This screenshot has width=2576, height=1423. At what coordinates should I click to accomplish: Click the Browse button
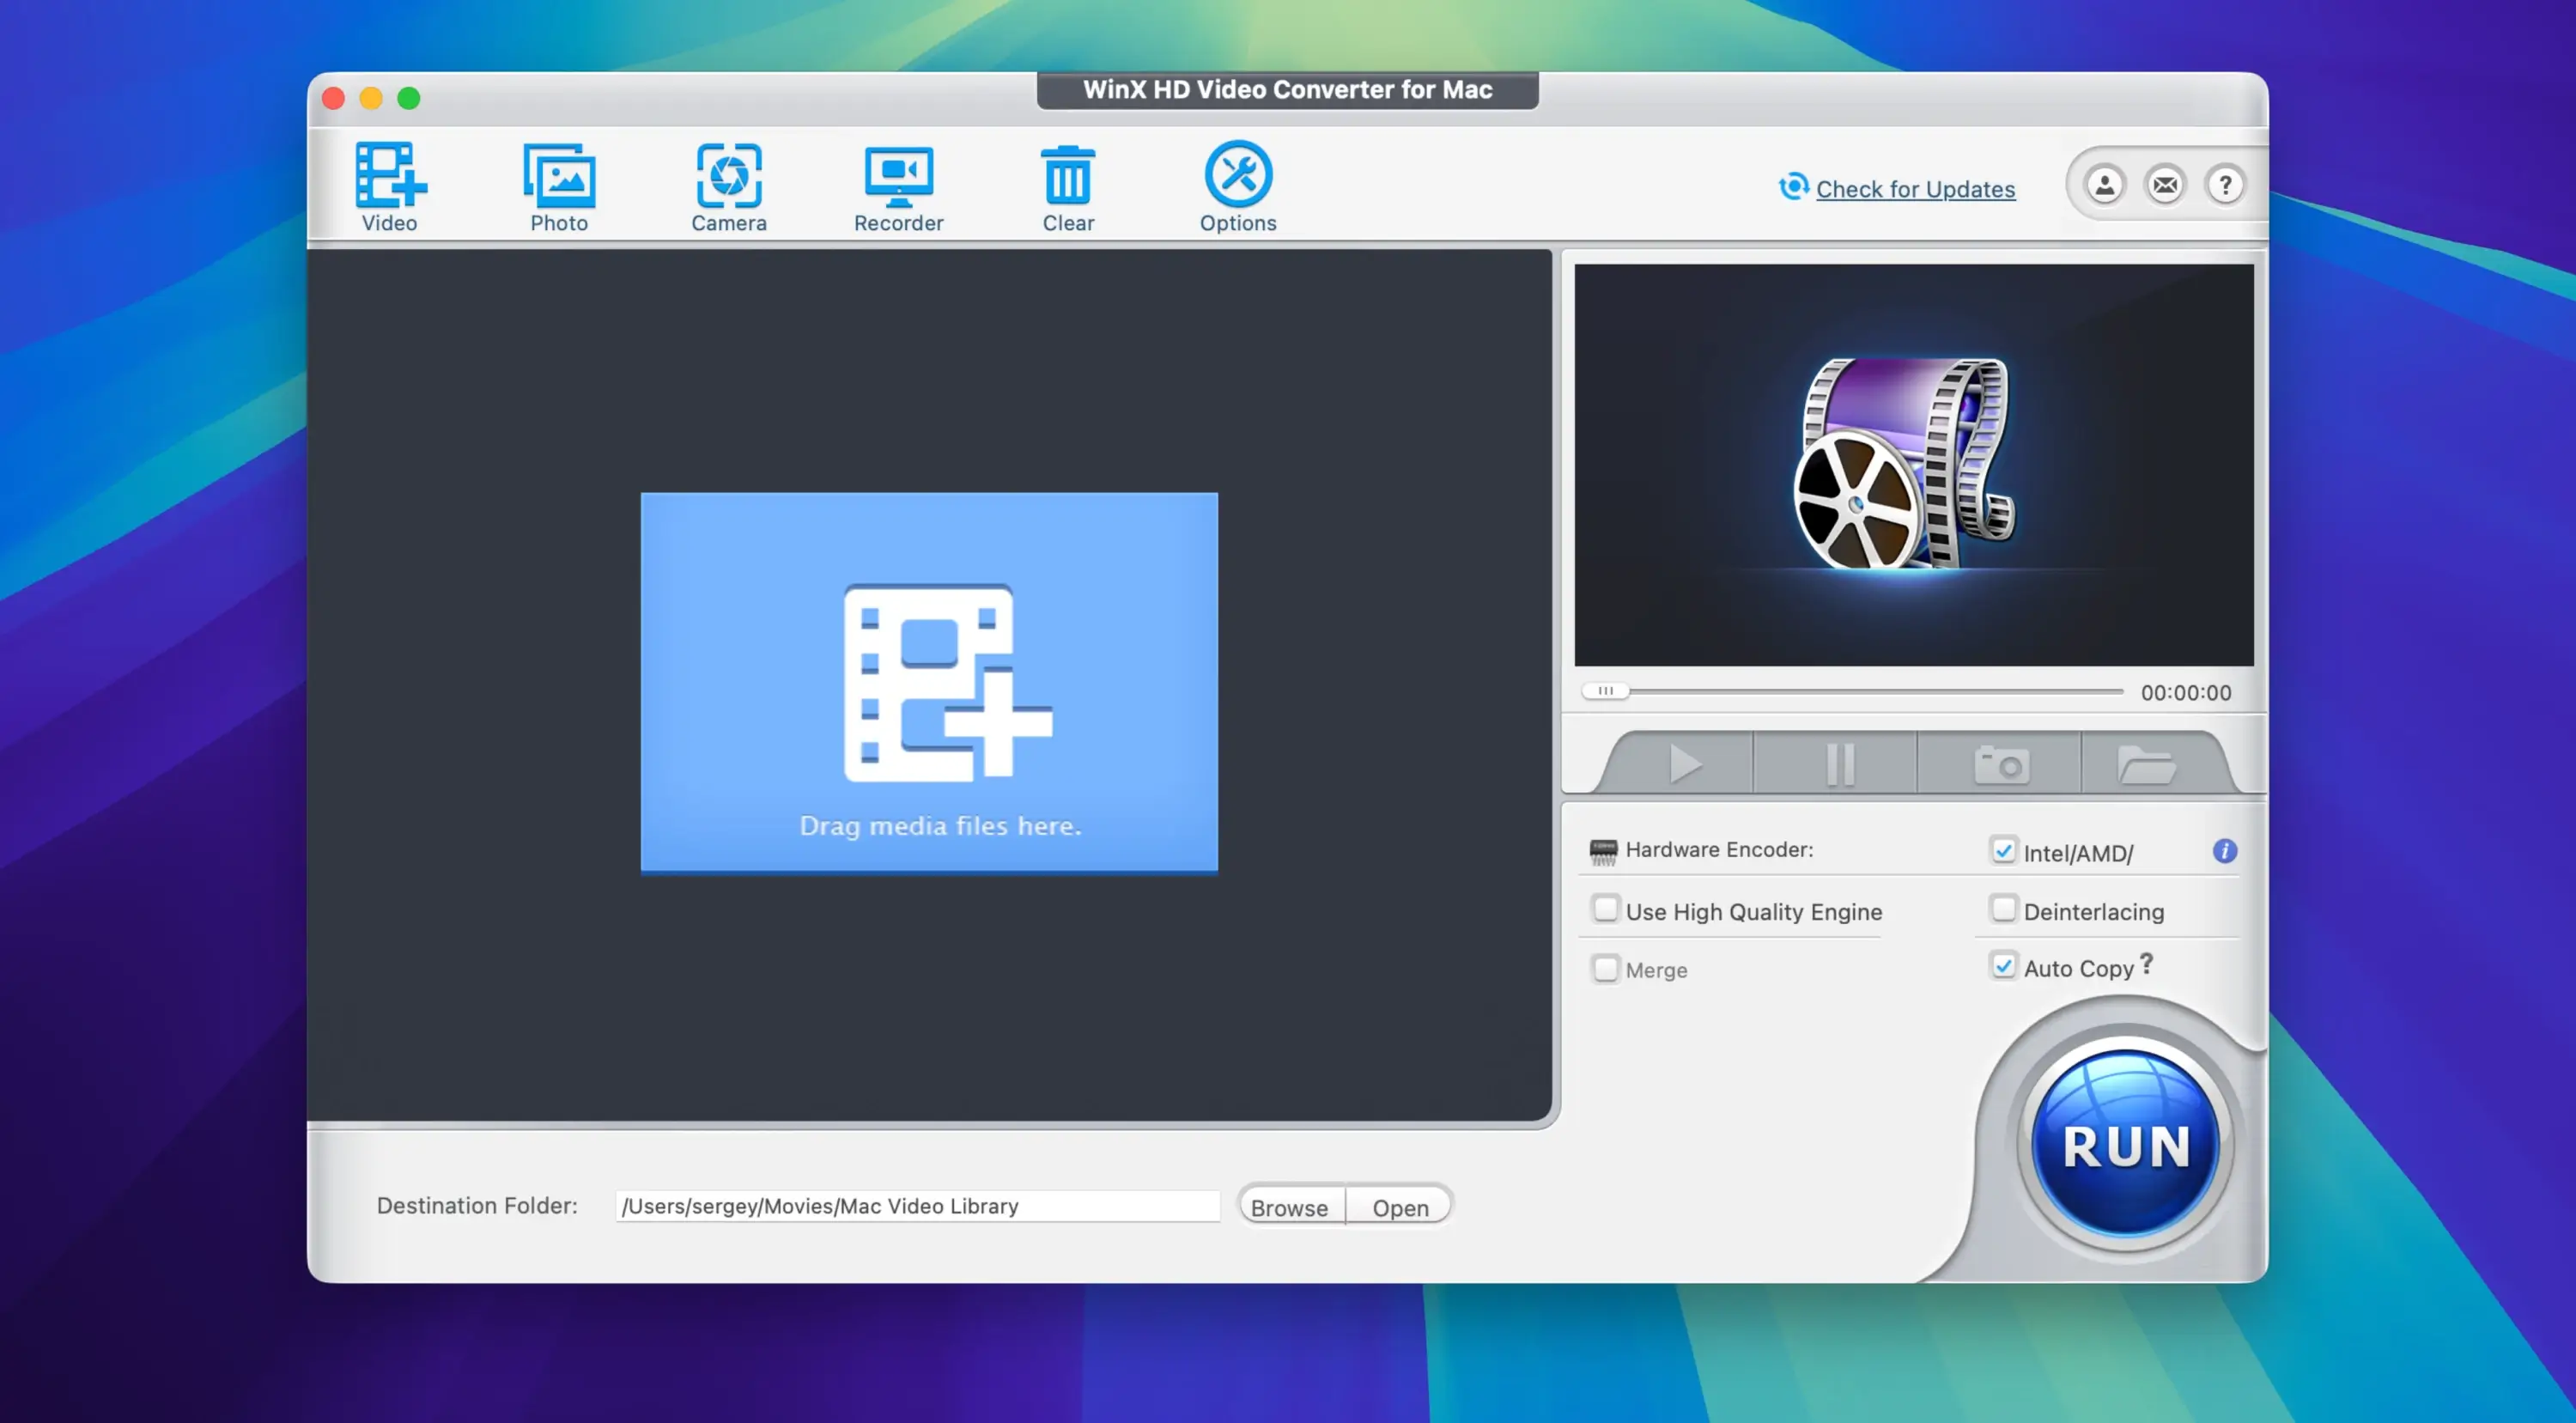point(1290,1207)
